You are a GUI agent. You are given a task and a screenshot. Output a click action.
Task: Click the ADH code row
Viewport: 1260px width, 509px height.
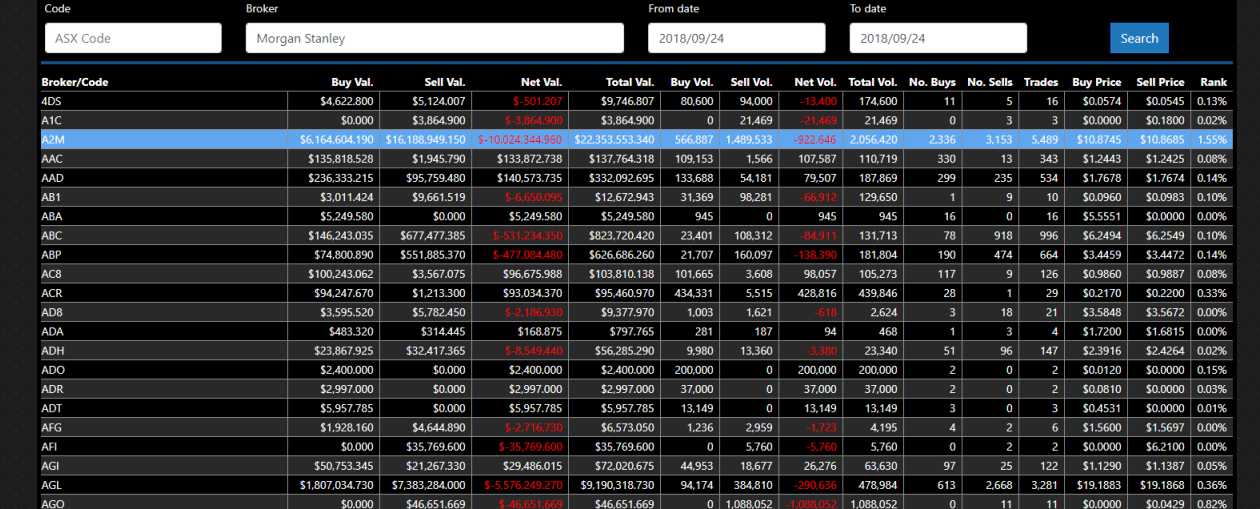pos(52,350)
